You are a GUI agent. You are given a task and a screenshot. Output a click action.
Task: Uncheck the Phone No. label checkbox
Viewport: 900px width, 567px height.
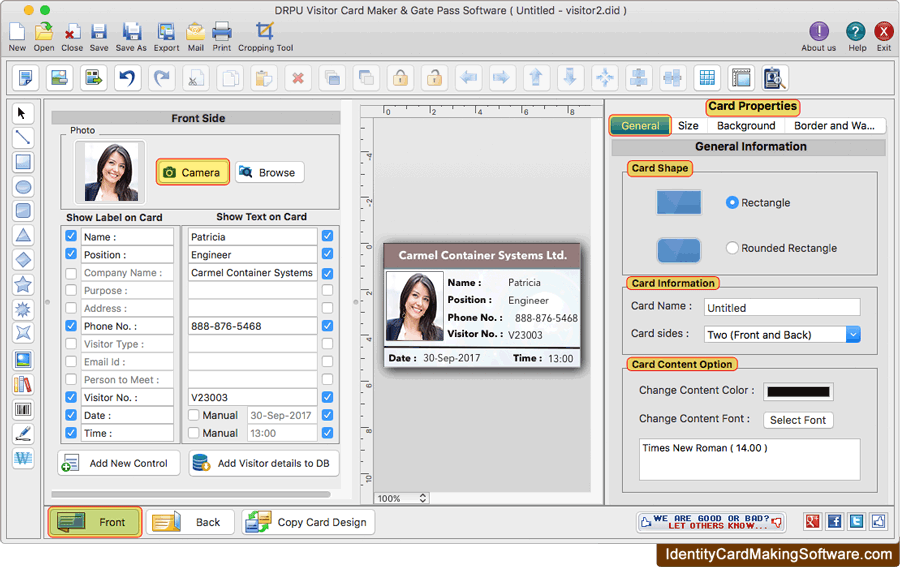click(x=71, y=325)
